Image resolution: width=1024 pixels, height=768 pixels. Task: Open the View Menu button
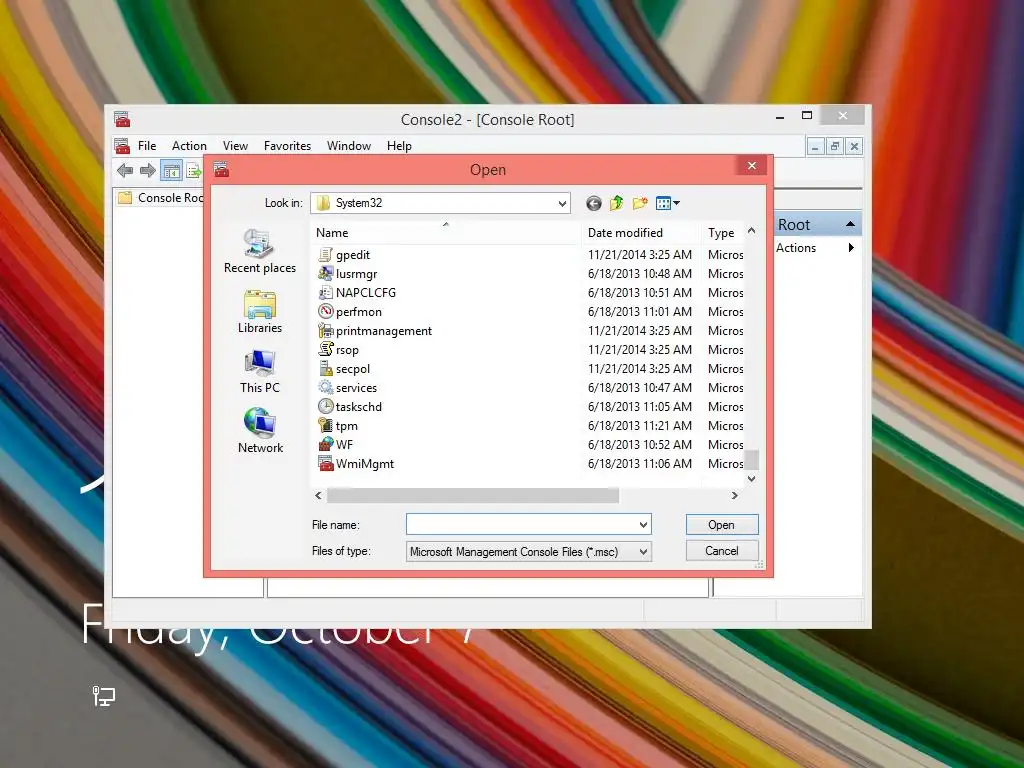tap(667, 204)
